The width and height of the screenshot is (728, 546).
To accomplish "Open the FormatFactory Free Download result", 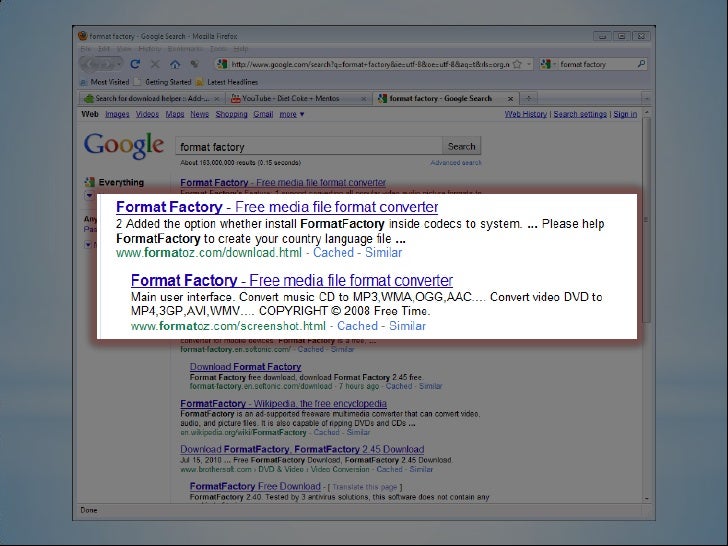I will point(255,486).
